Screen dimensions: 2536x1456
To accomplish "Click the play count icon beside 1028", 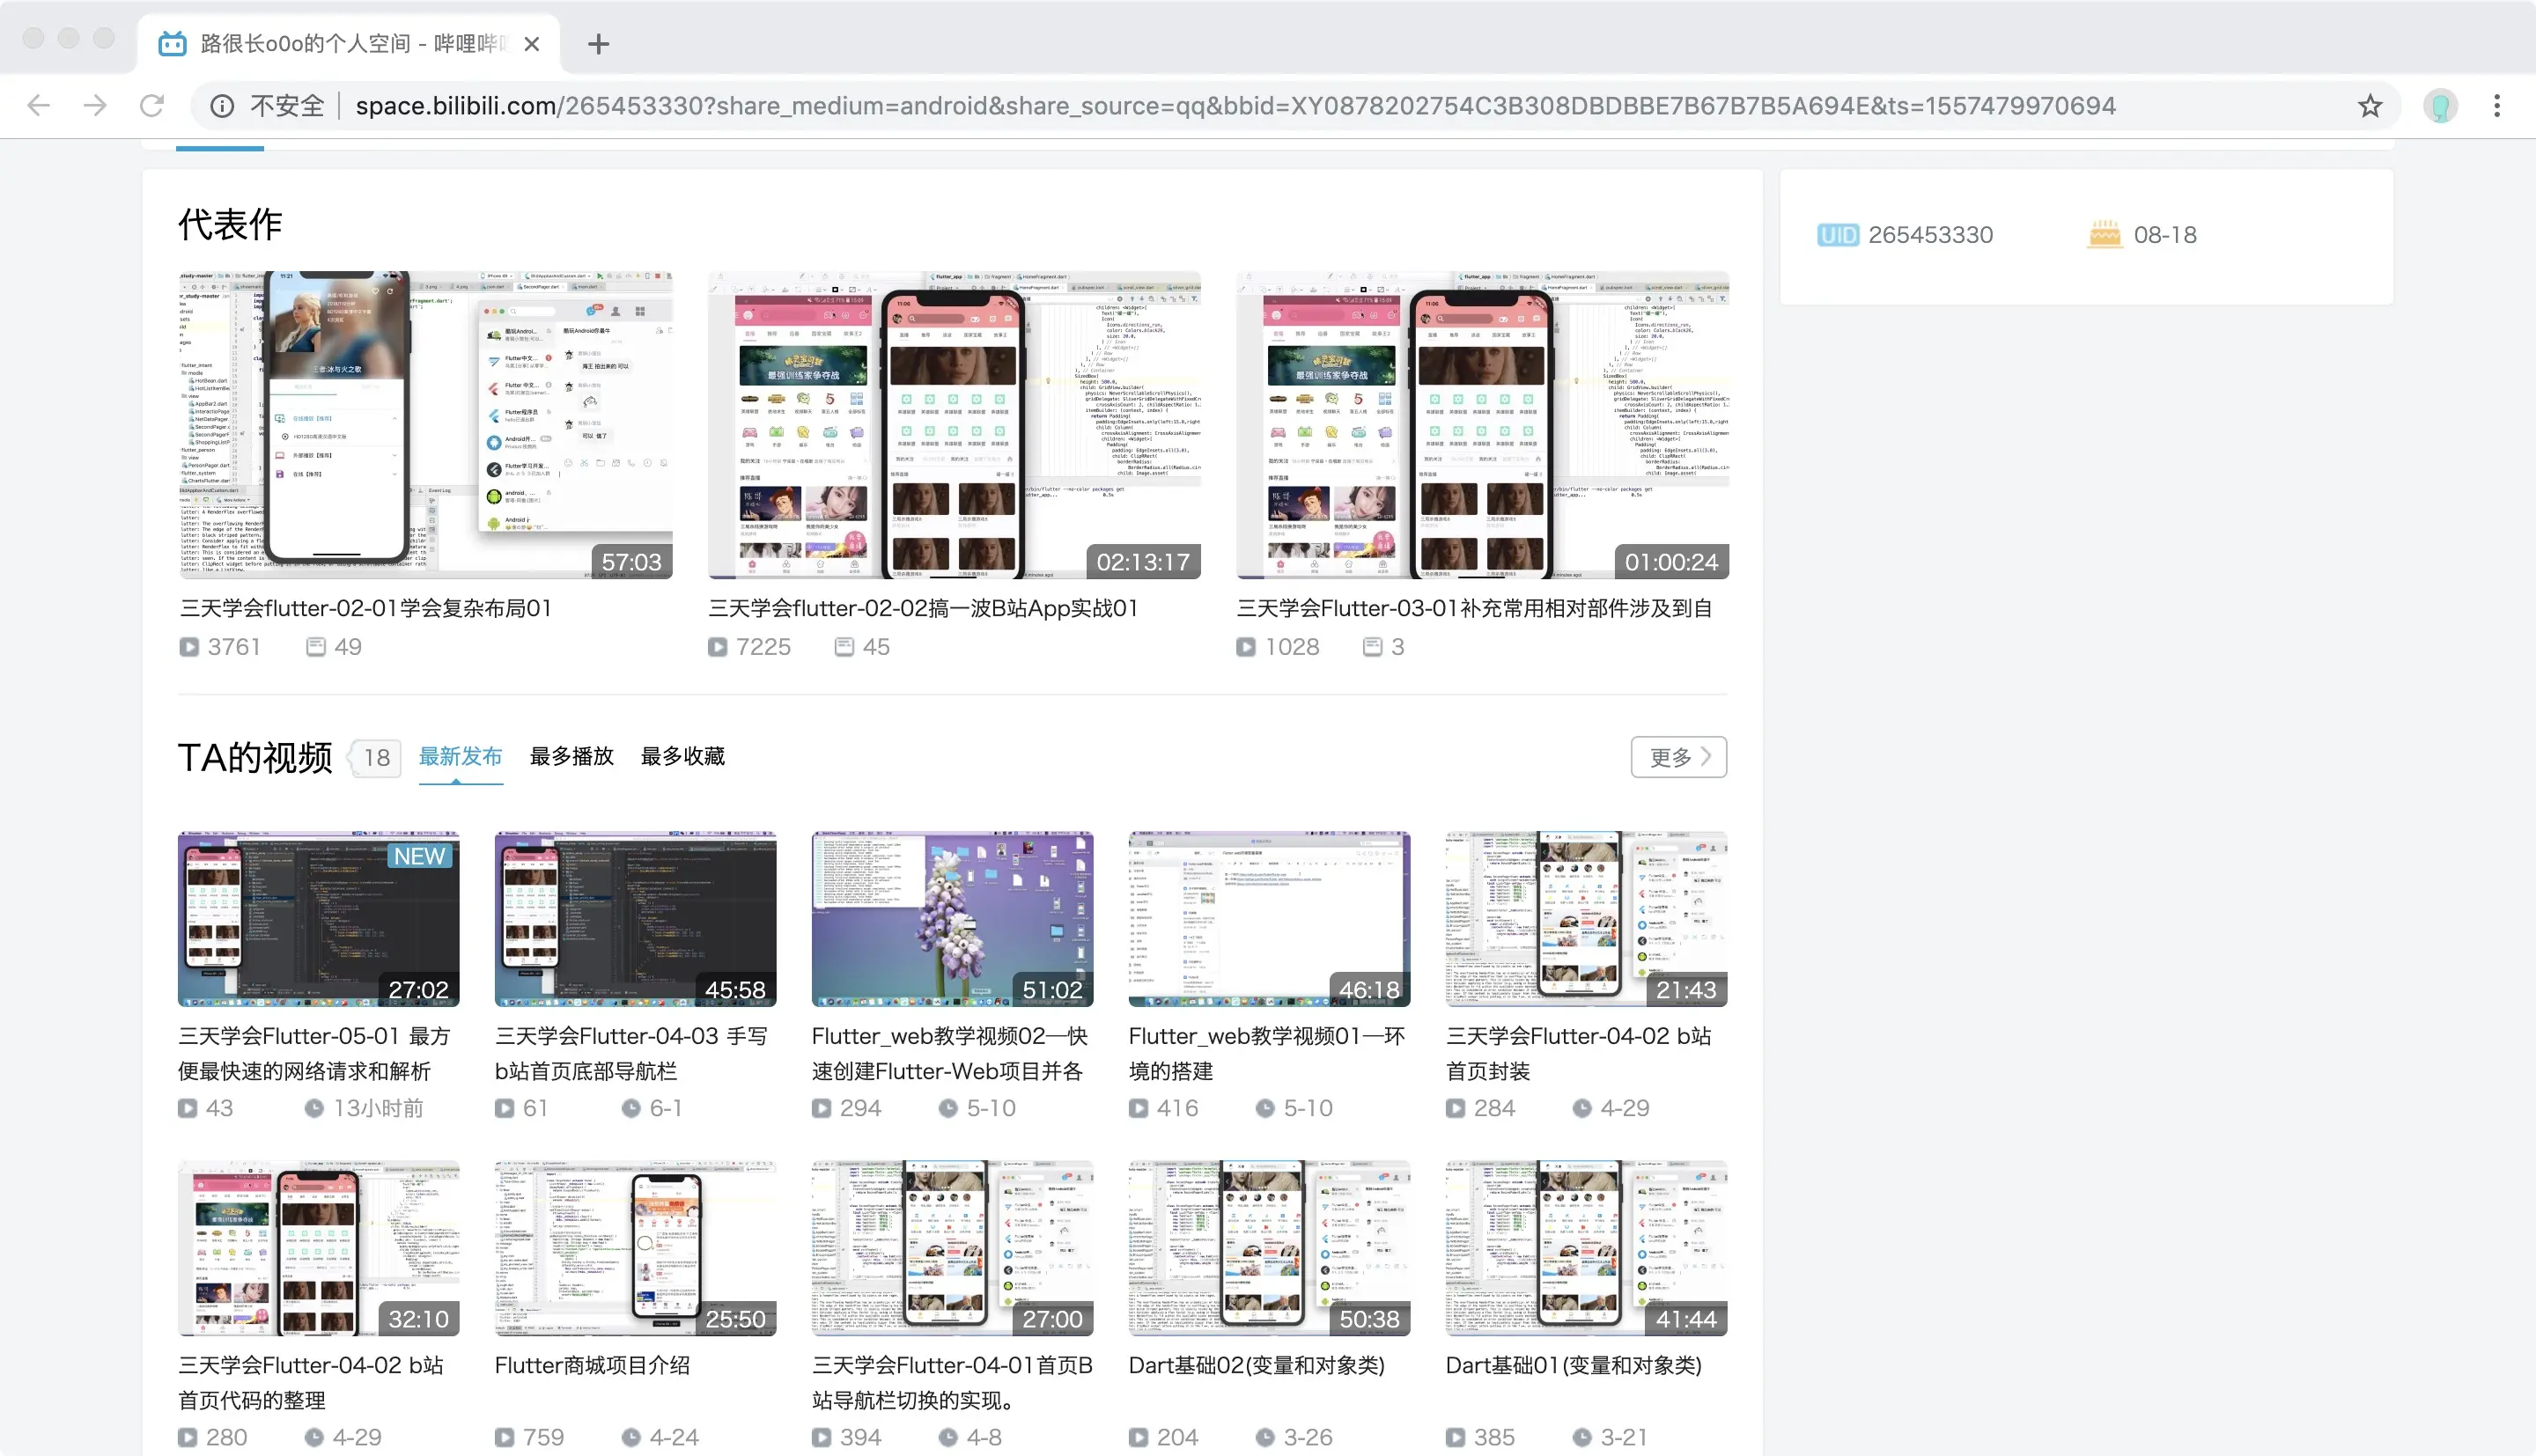I will click(x=1245, y=647).
